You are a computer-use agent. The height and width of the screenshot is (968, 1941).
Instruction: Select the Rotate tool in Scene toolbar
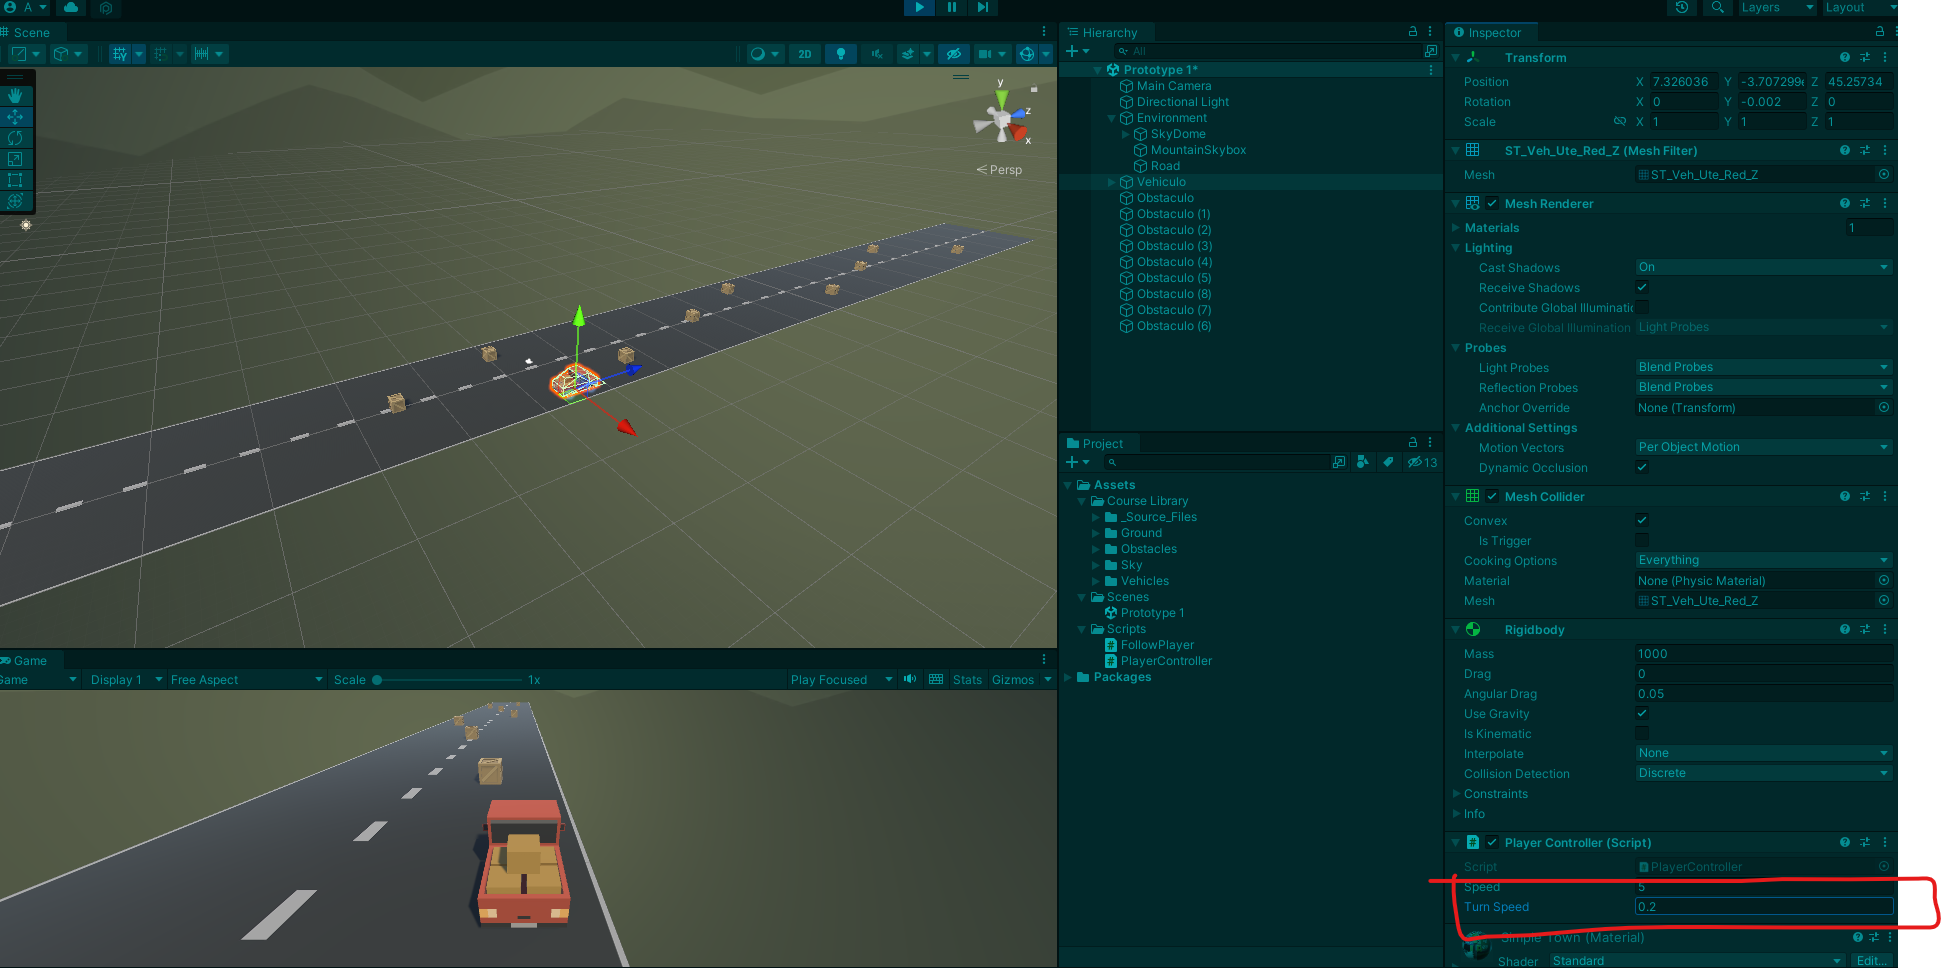[x=15, y=138]
